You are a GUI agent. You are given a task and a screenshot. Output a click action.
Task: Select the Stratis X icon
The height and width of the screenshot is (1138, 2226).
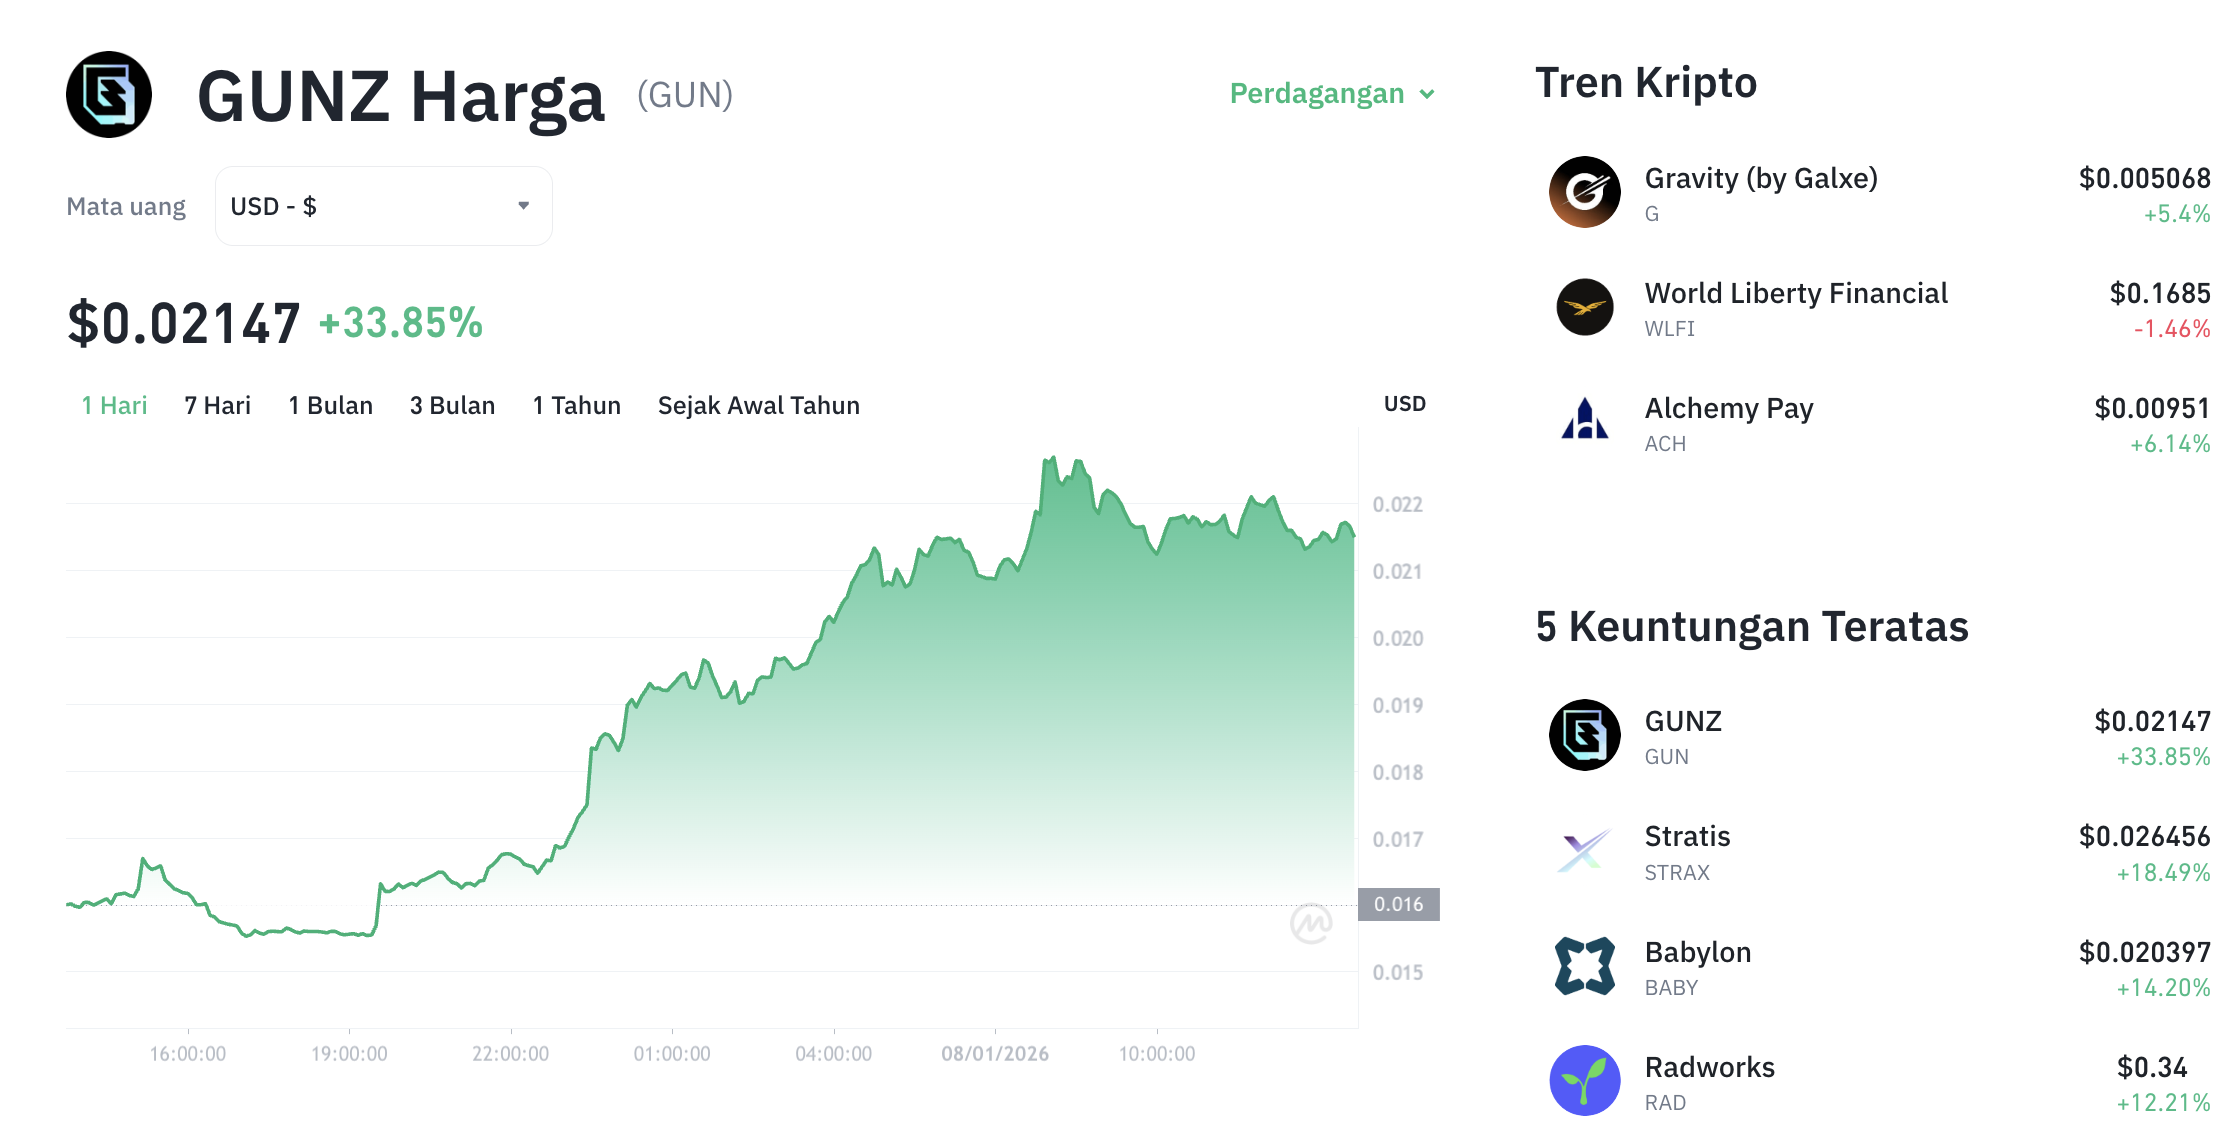coord(1585,851)
